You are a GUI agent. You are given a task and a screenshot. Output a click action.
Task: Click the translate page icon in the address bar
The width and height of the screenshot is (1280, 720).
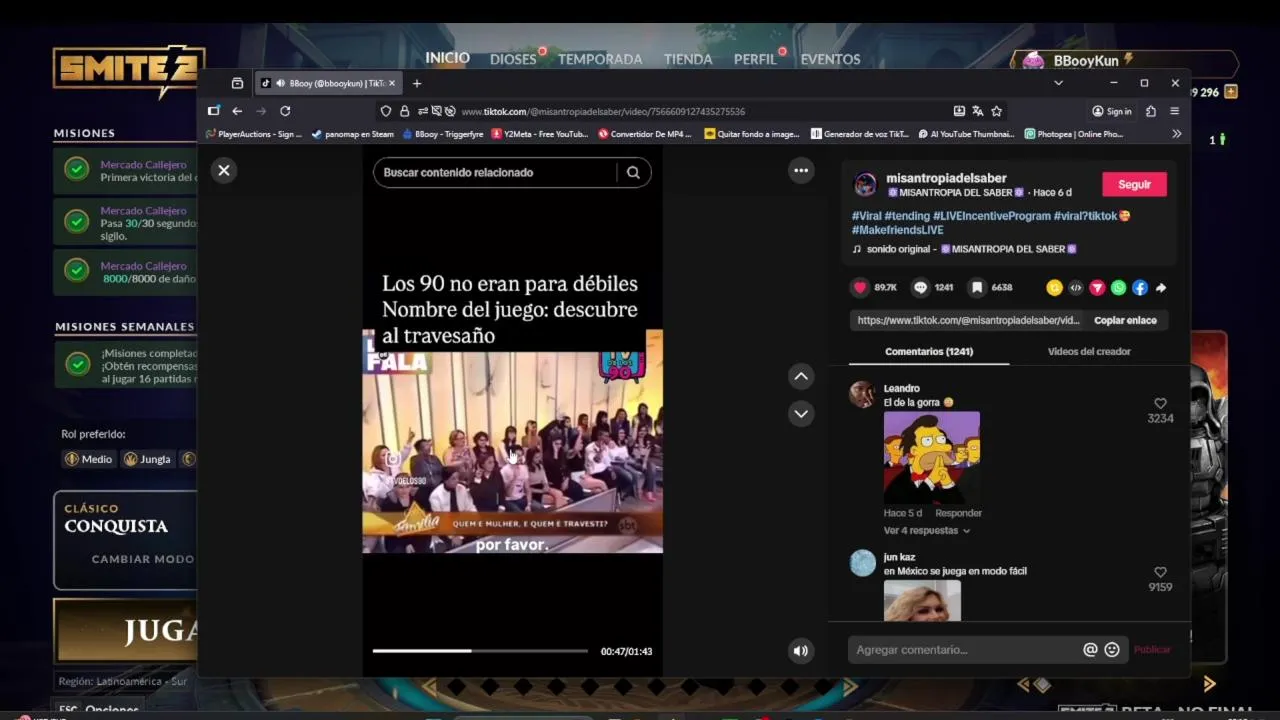click(978, 111)
